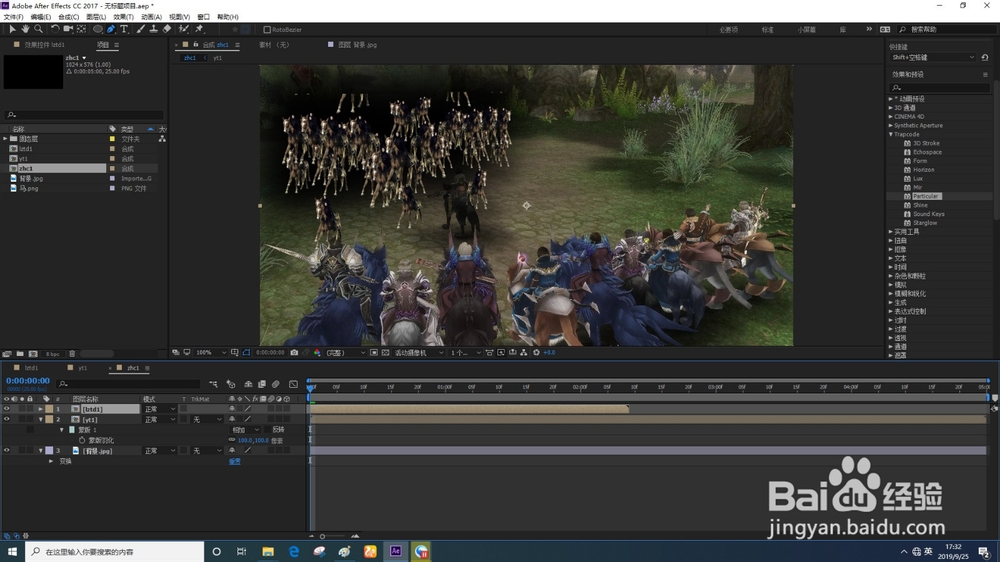Hide the yt1 layer eye icon

(x=6, y=419)
